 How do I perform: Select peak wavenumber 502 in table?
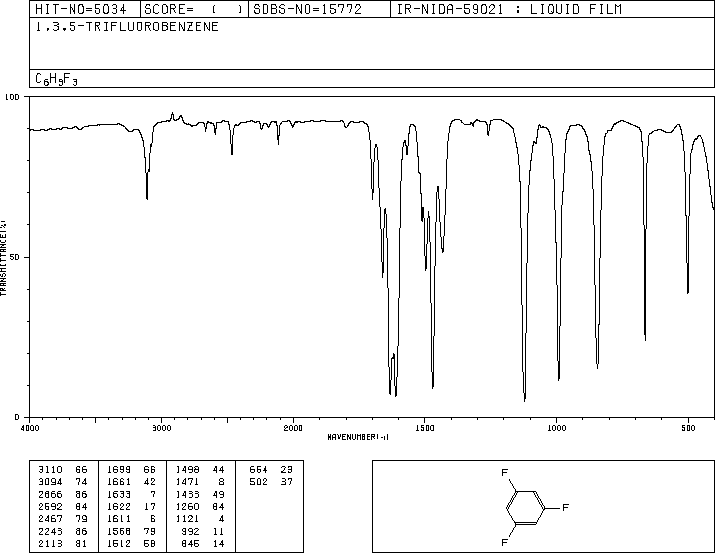coord(259,482)
